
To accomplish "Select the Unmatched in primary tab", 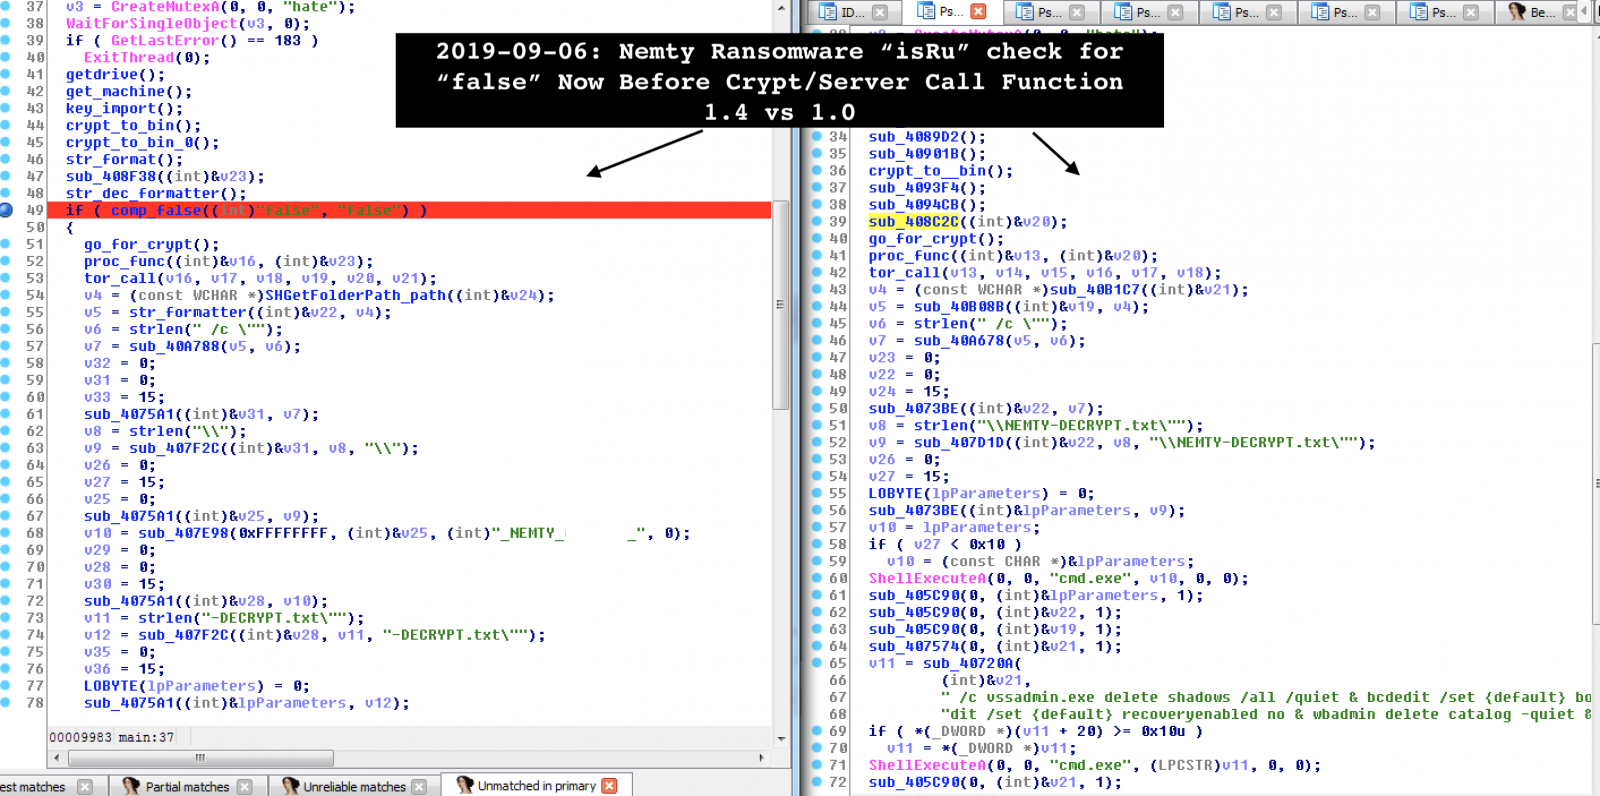I will point(536,786).
